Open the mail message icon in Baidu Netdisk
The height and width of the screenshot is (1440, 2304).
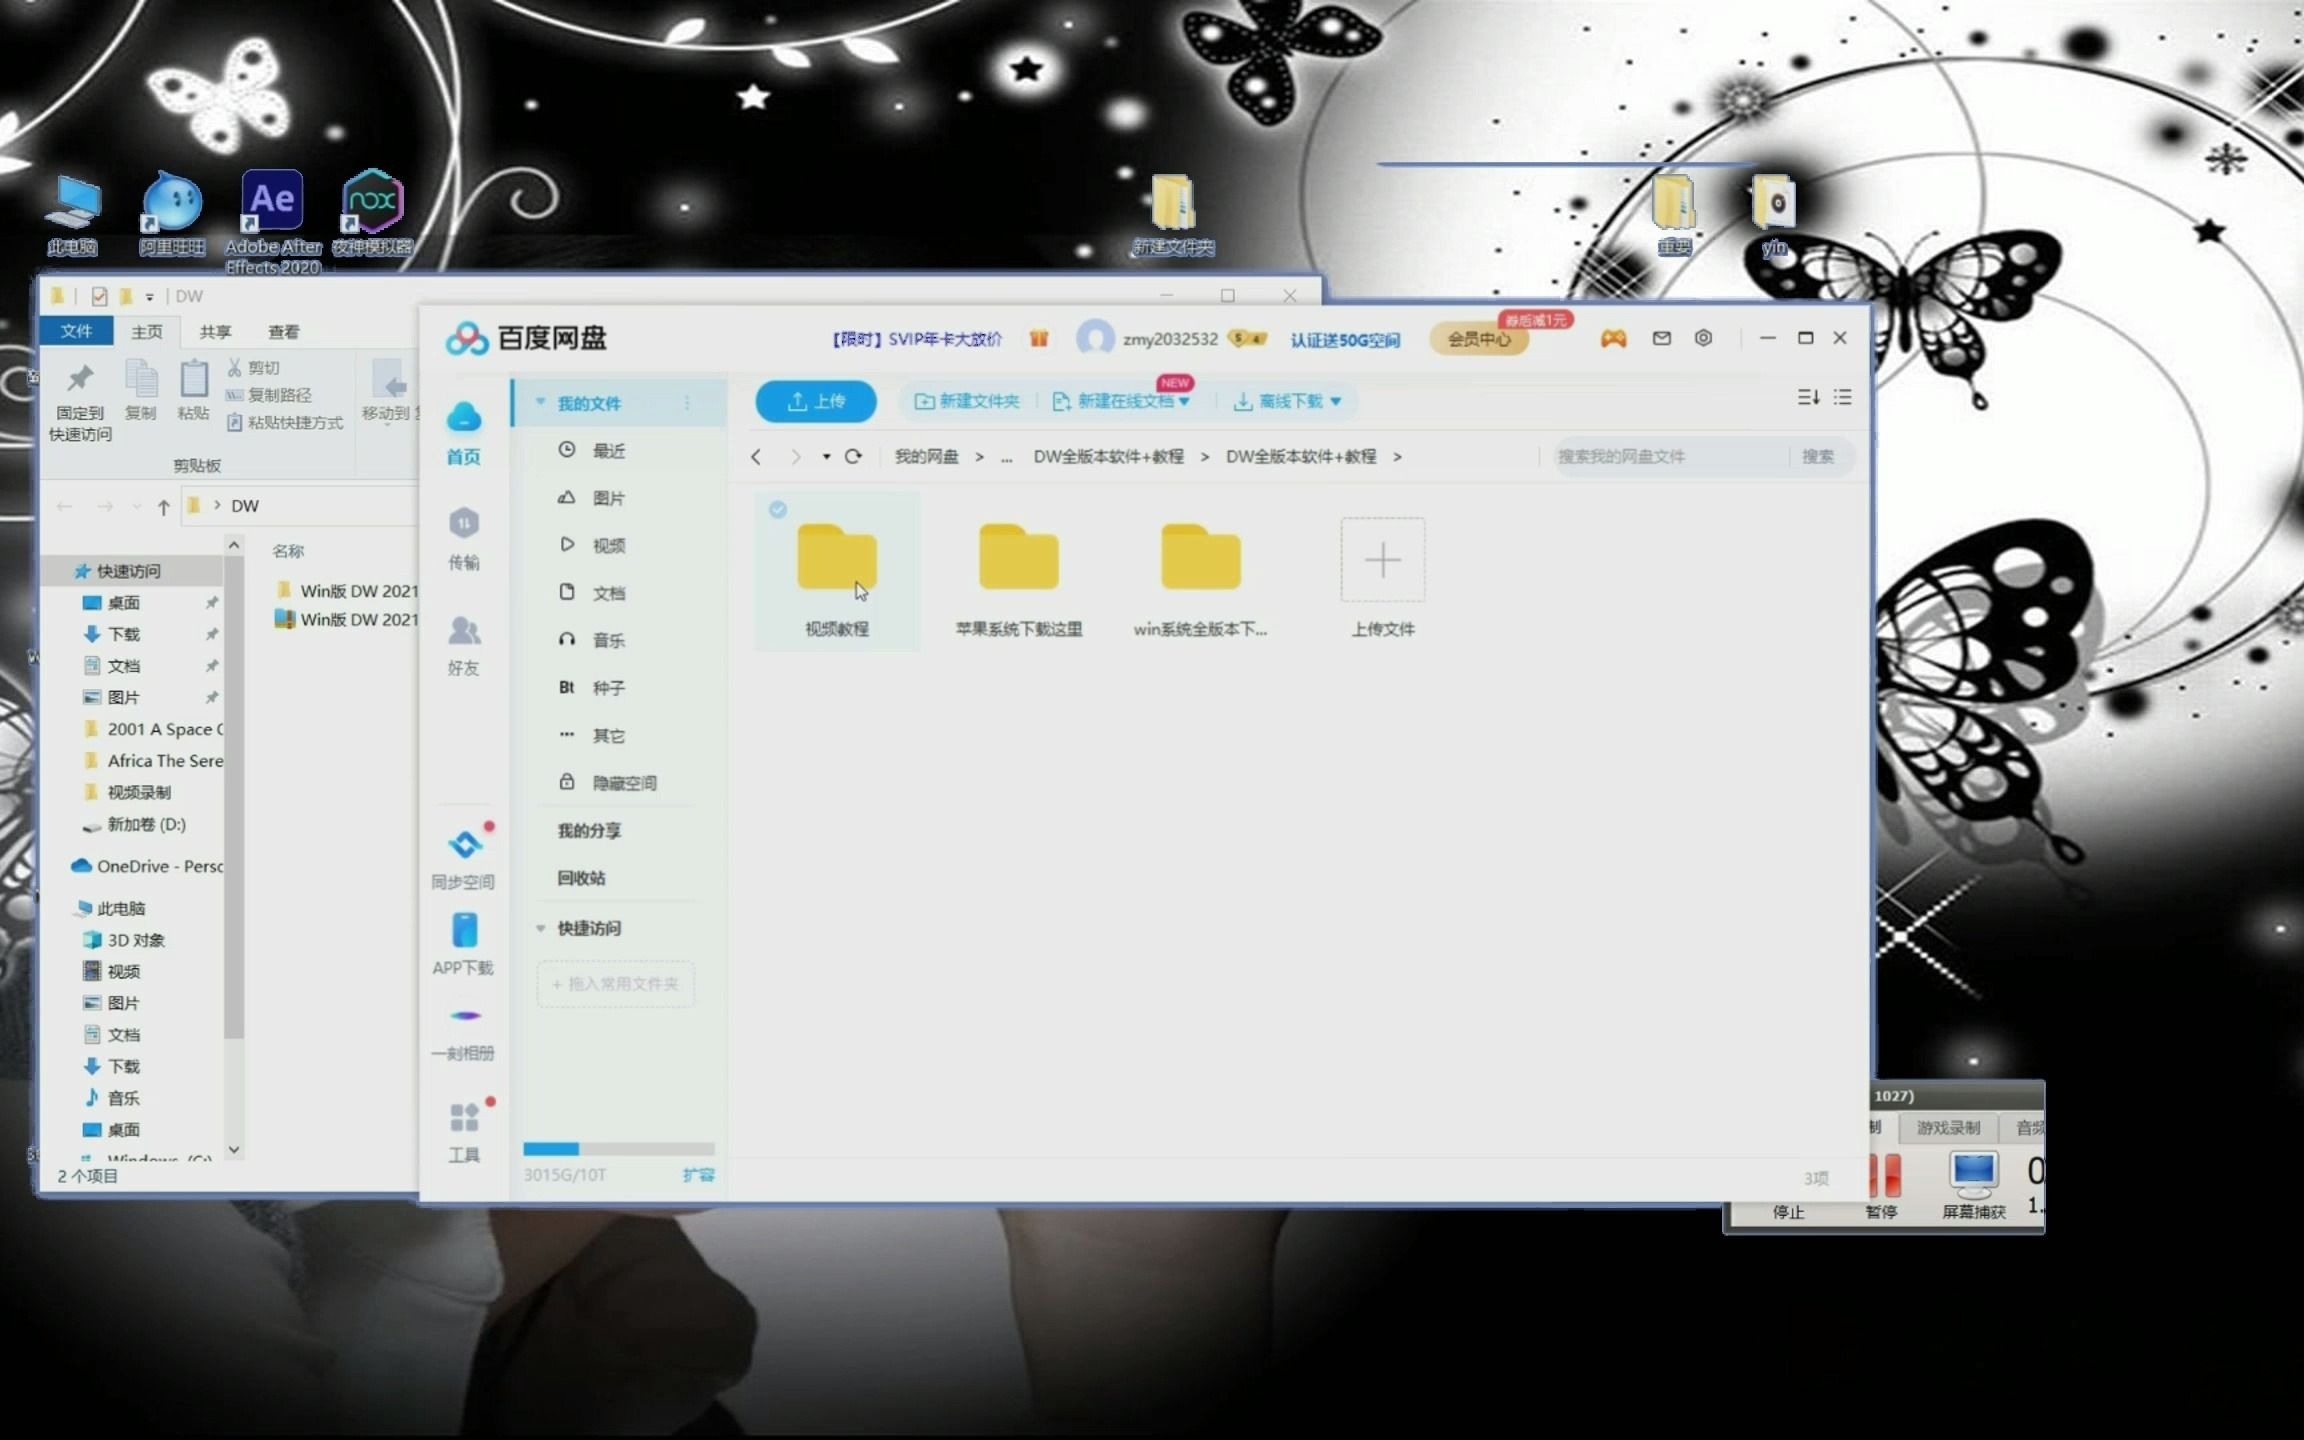pos(1661,338)
